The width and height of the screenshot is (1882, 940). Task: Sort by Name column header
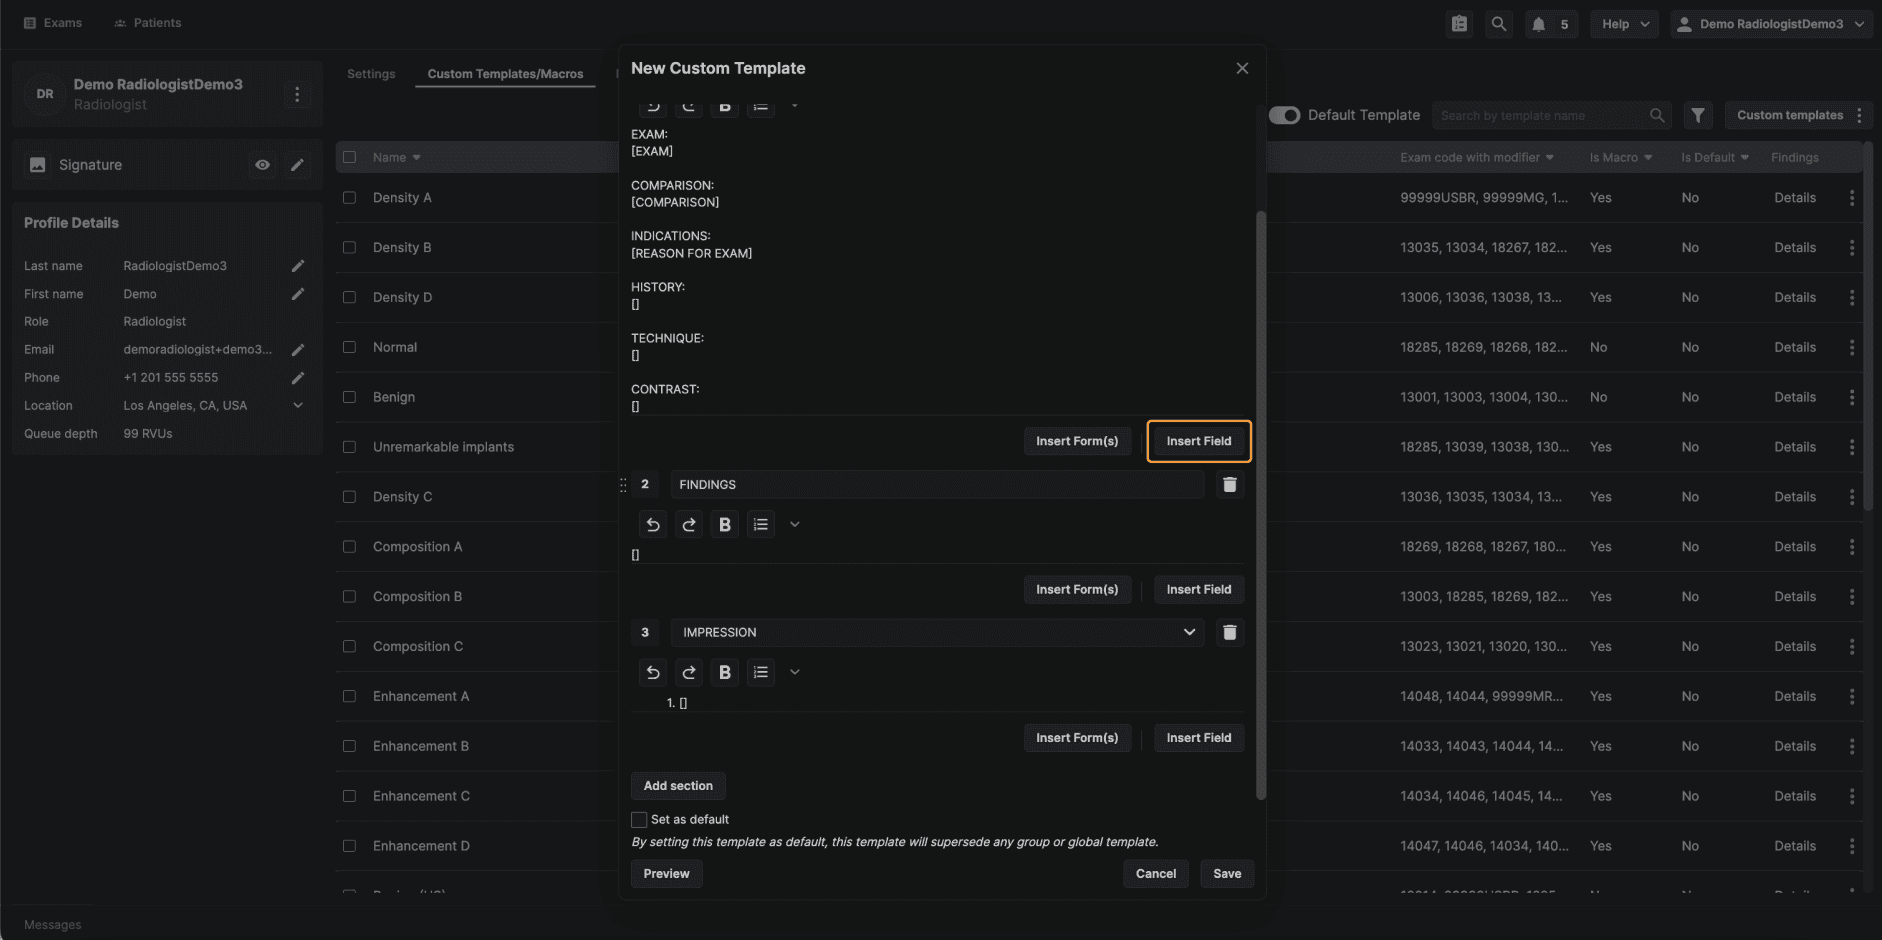(x=396, y=157)
